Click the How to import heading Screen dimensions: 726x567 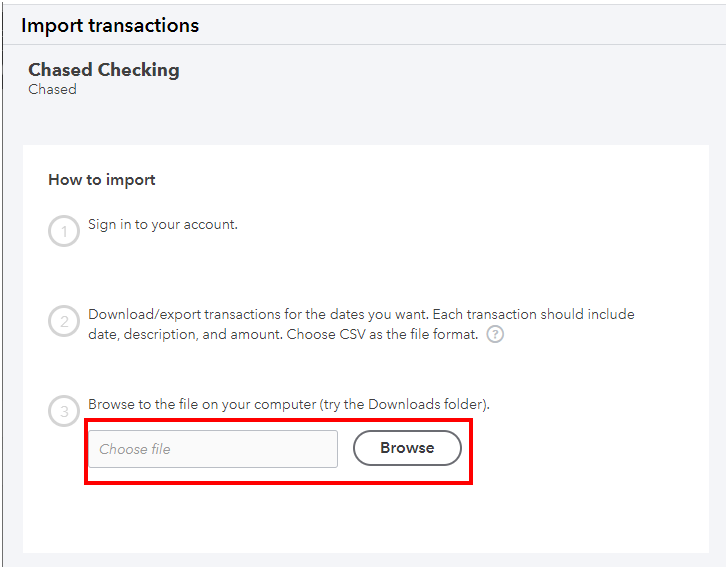[102, 180]
